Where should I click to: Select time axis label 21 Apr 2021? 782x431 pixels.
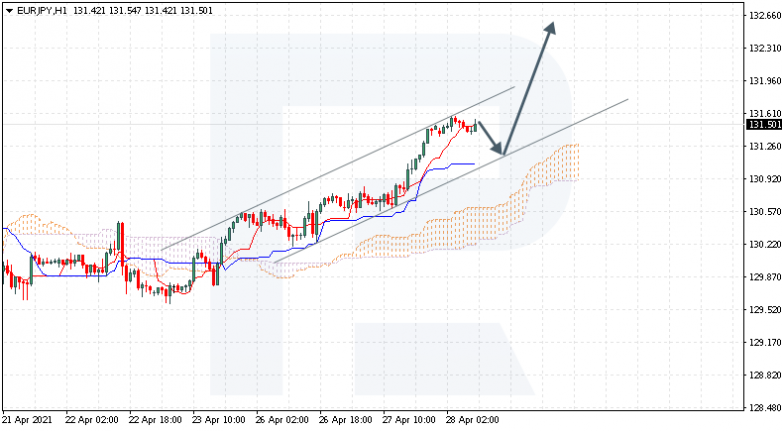(27, 420)
